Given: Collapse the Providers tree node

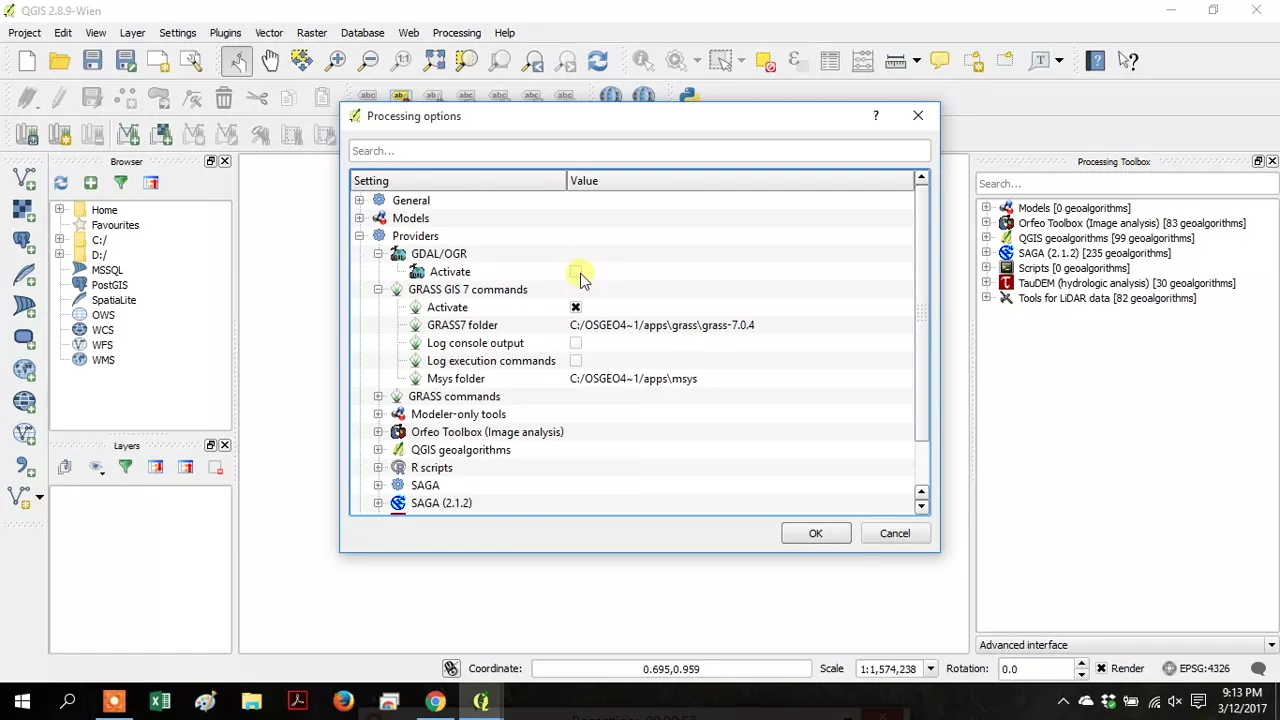Looking at the screenshot, I should 360,236.
